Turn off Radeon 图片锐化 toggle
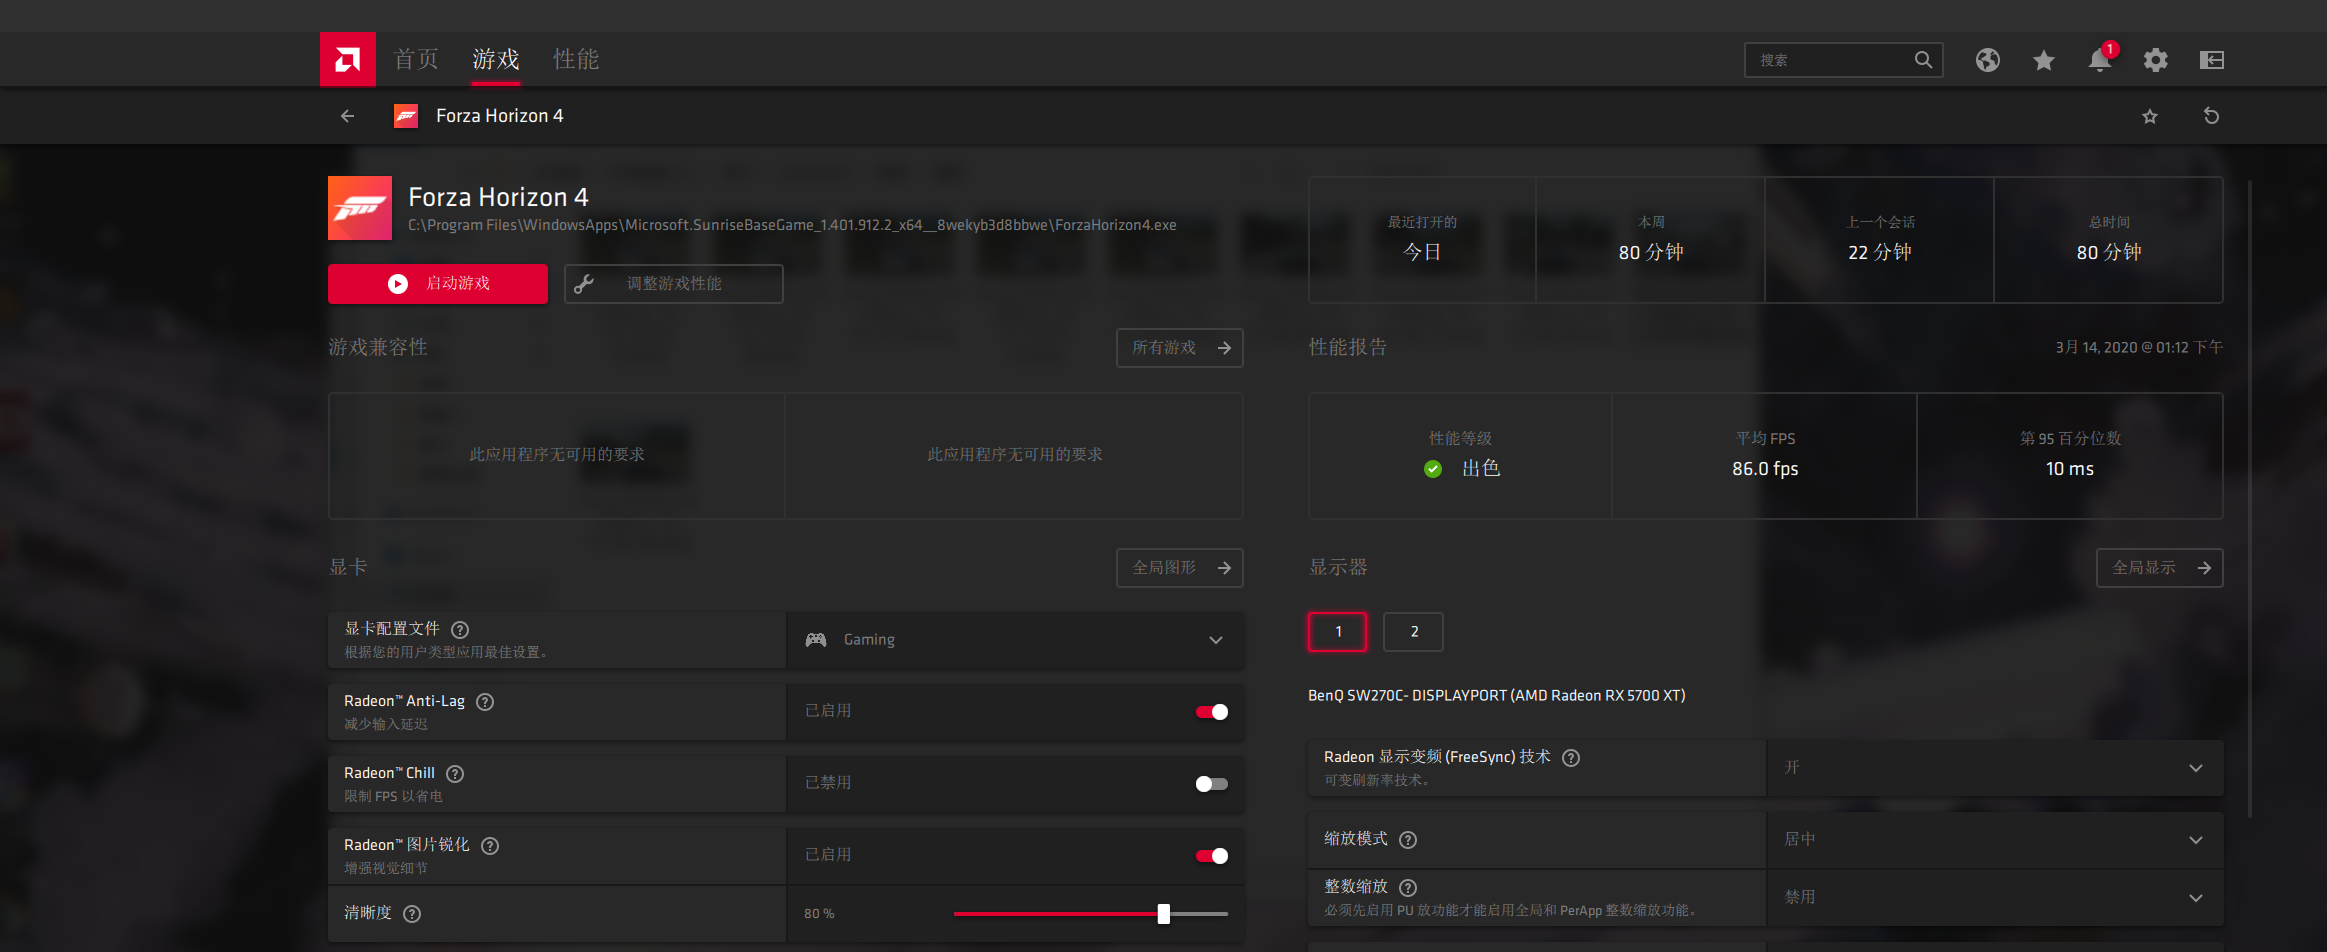The width and height of the screenshot is (2327, 952). [x=1211, y=856]
